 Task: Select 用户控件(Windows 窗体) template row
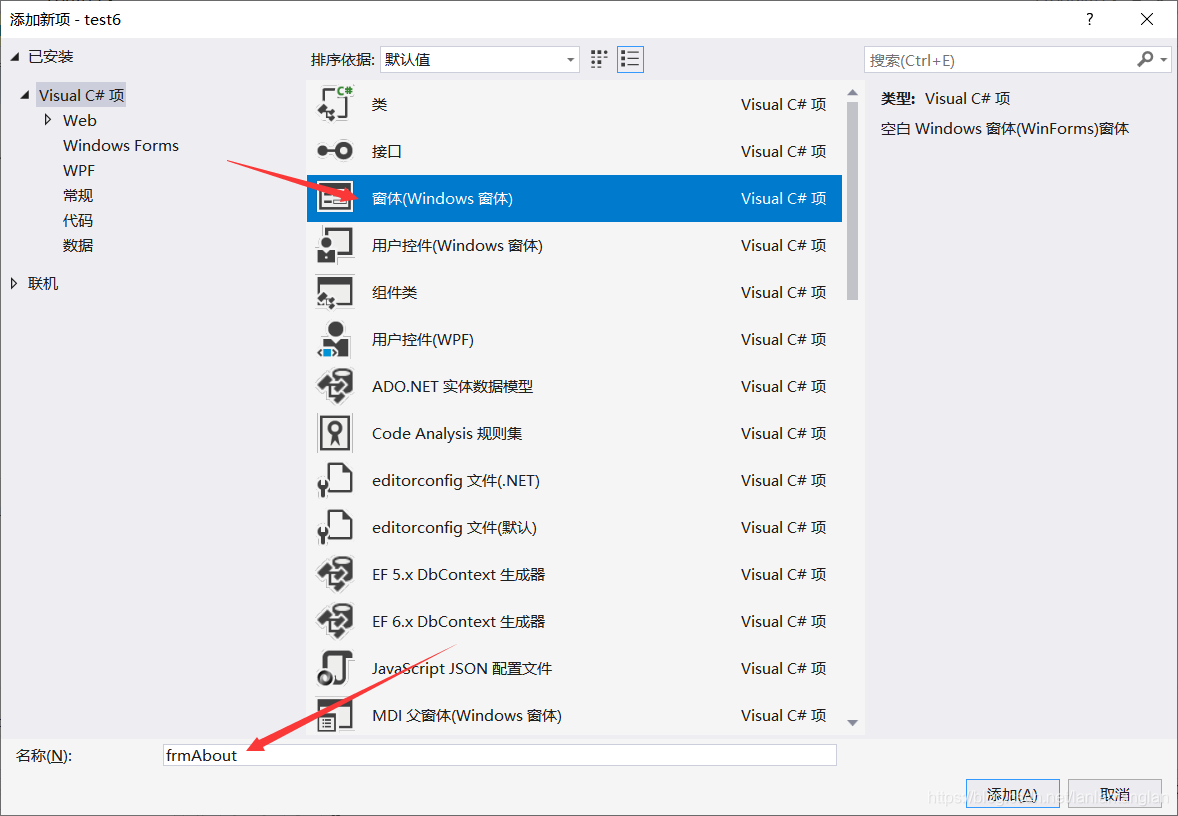pos(574,246)
